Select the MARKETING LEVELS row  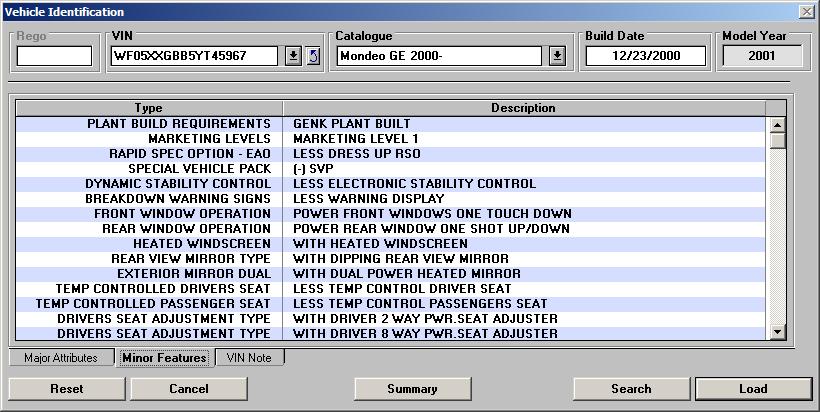coord(390,139)
